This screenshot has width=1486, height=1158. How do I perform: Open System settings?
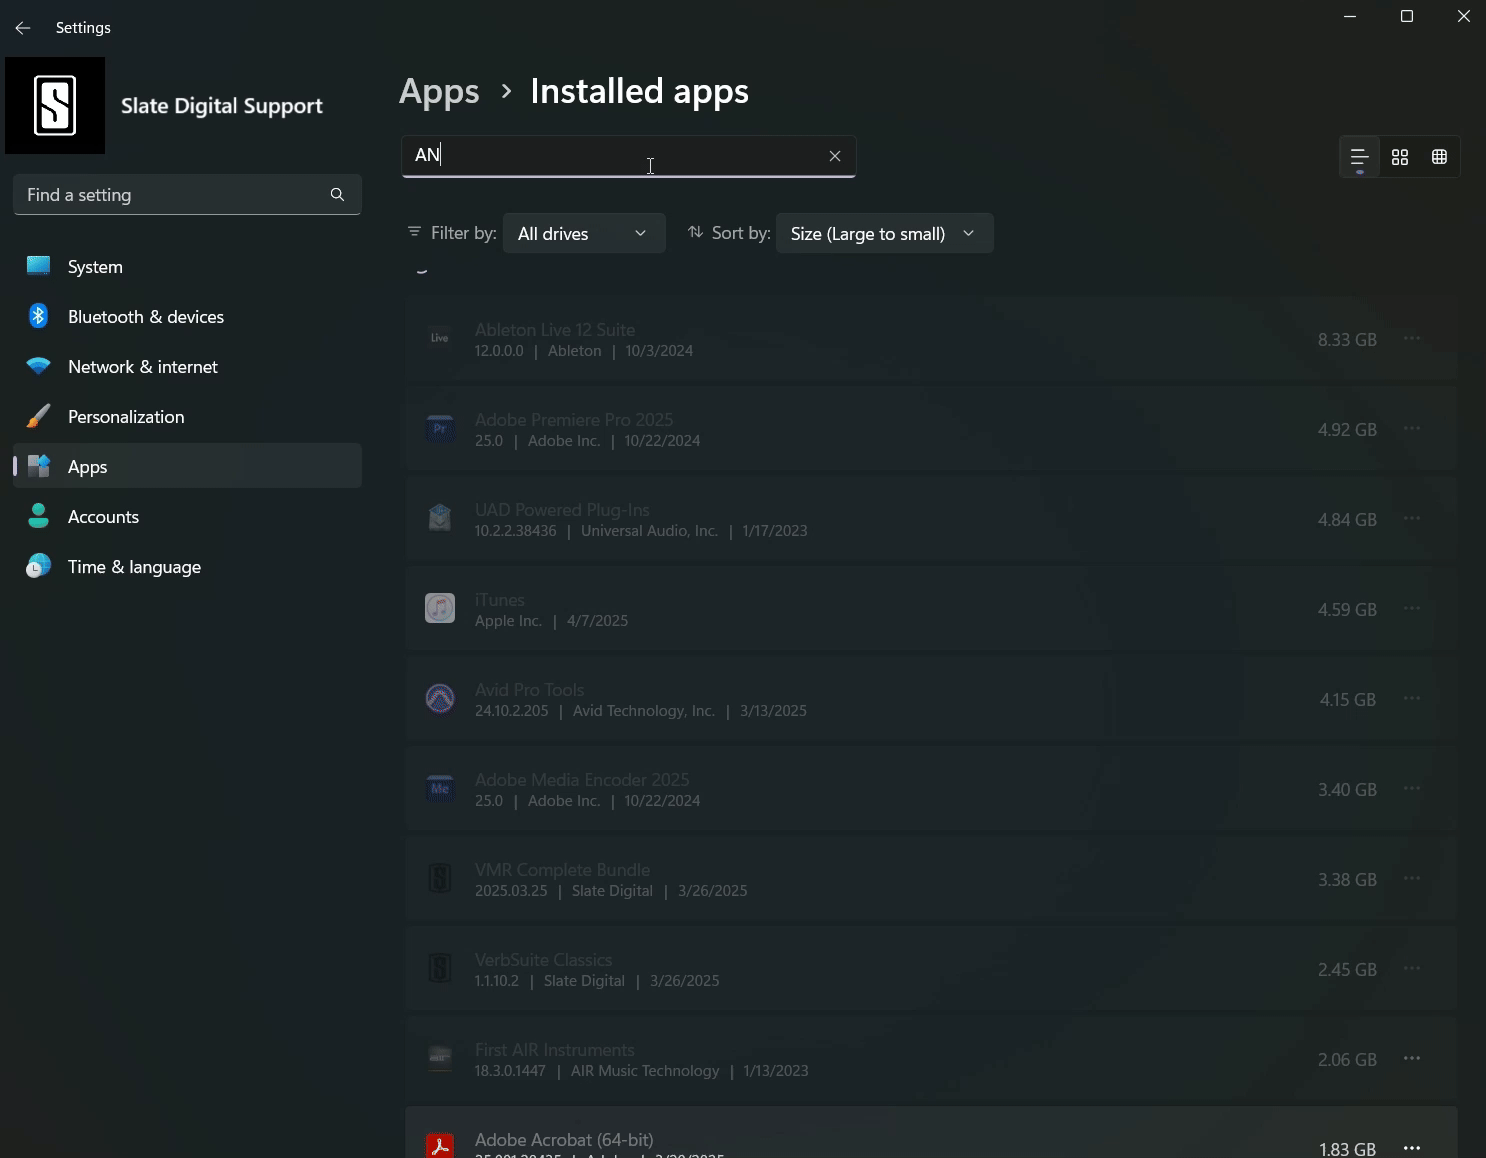tap(187, 267)
